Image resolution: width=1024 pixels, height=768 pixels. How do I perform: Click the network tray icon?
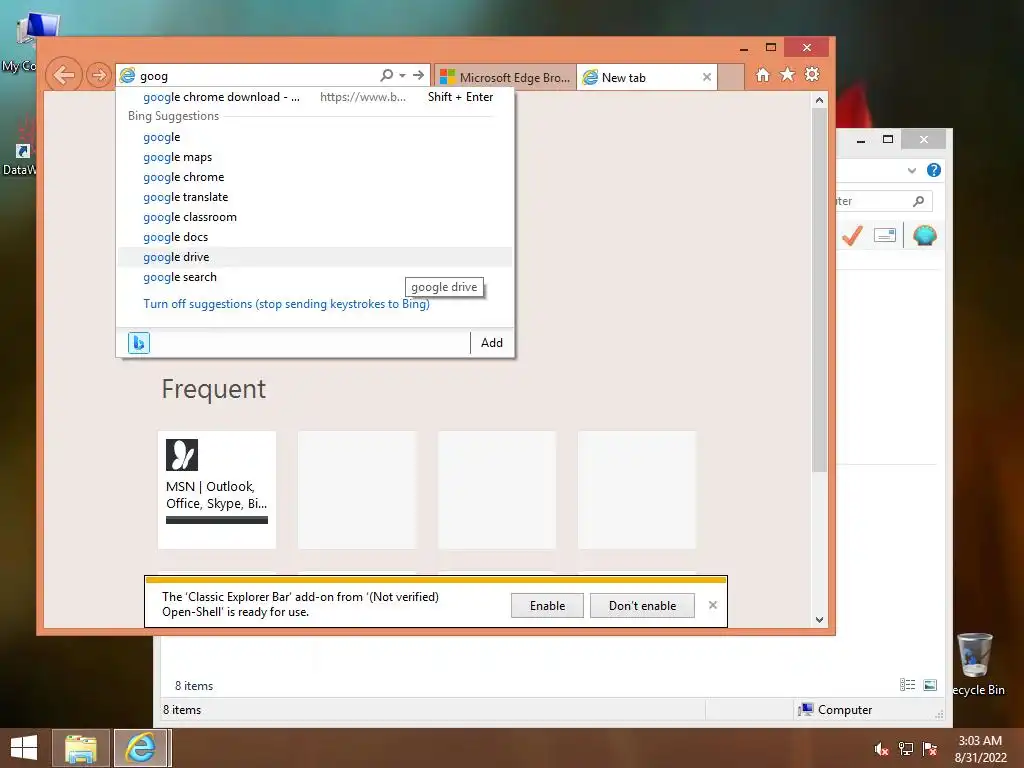coord(906,749)
